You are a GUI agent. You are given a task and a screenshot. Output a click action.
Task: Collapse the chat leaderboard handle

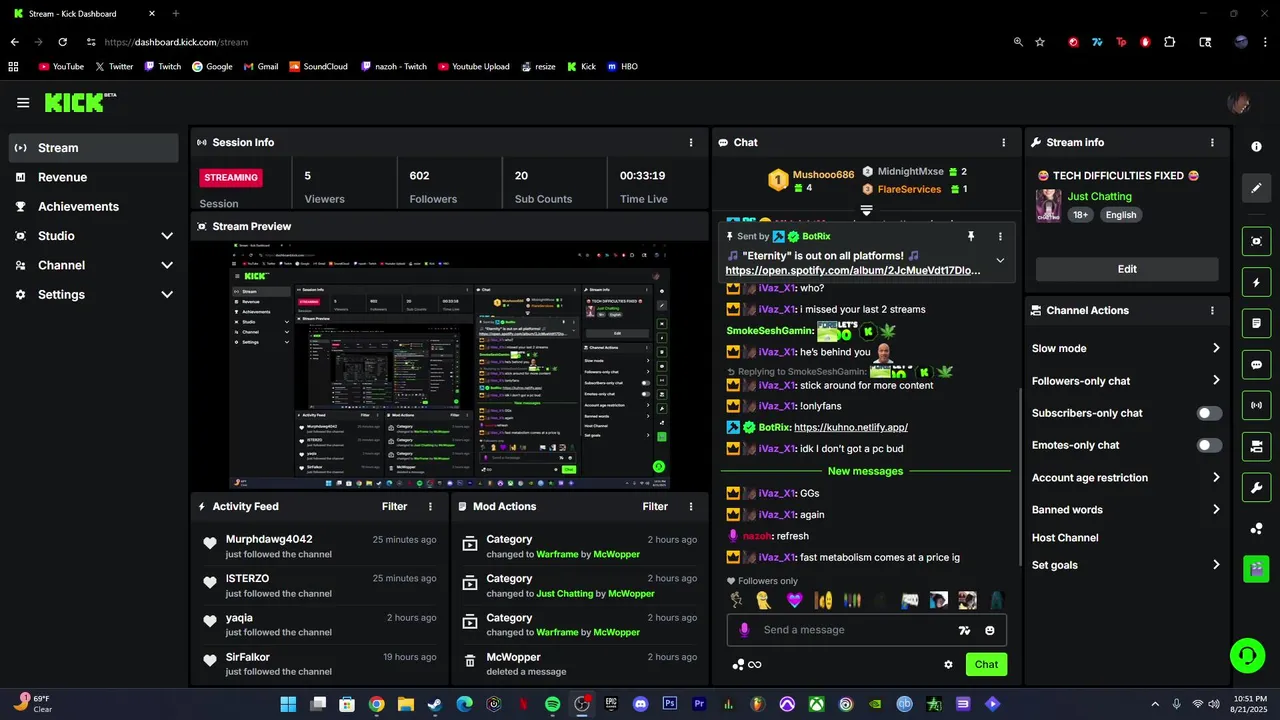click(867, 210)
